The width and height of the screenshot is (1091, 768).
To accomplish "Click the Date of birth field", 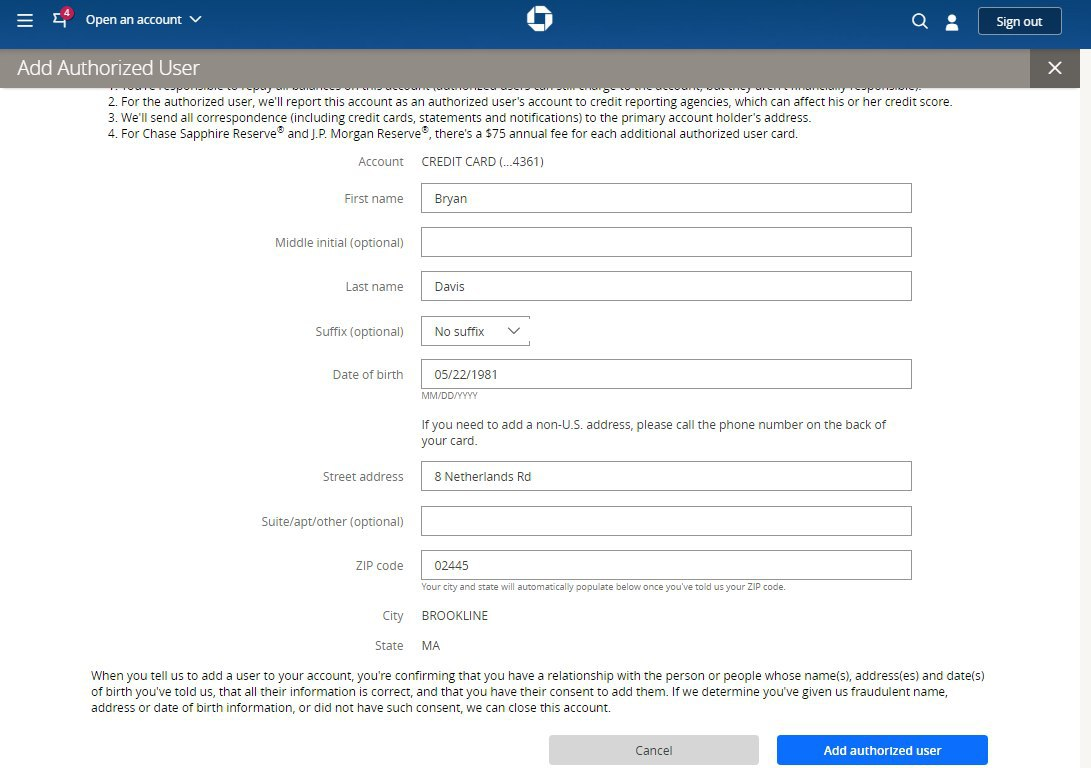I will pyautogui.click(x=666, y=374).
